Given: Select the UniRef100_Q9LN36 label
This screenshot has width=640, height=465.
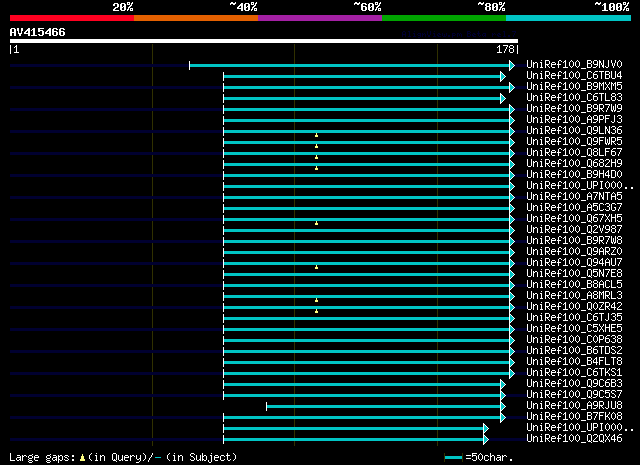Looking at the screenshot, I should (x=574, y=131).
